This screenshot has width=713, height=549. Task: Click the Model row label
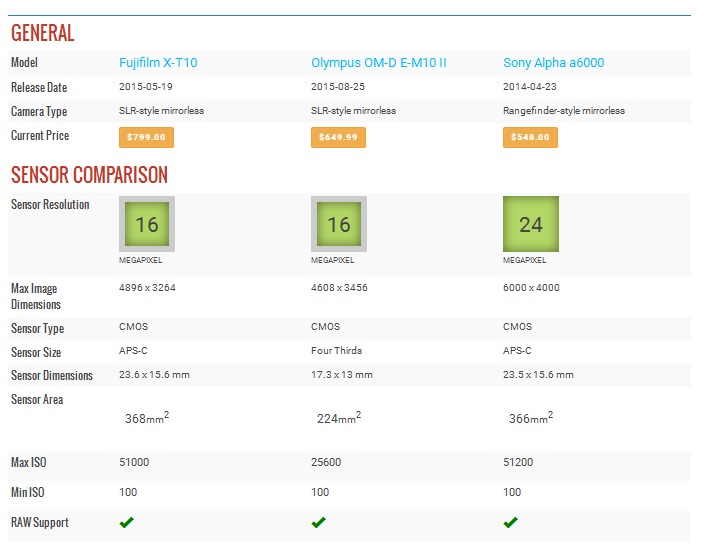click(x=25, y=63)
